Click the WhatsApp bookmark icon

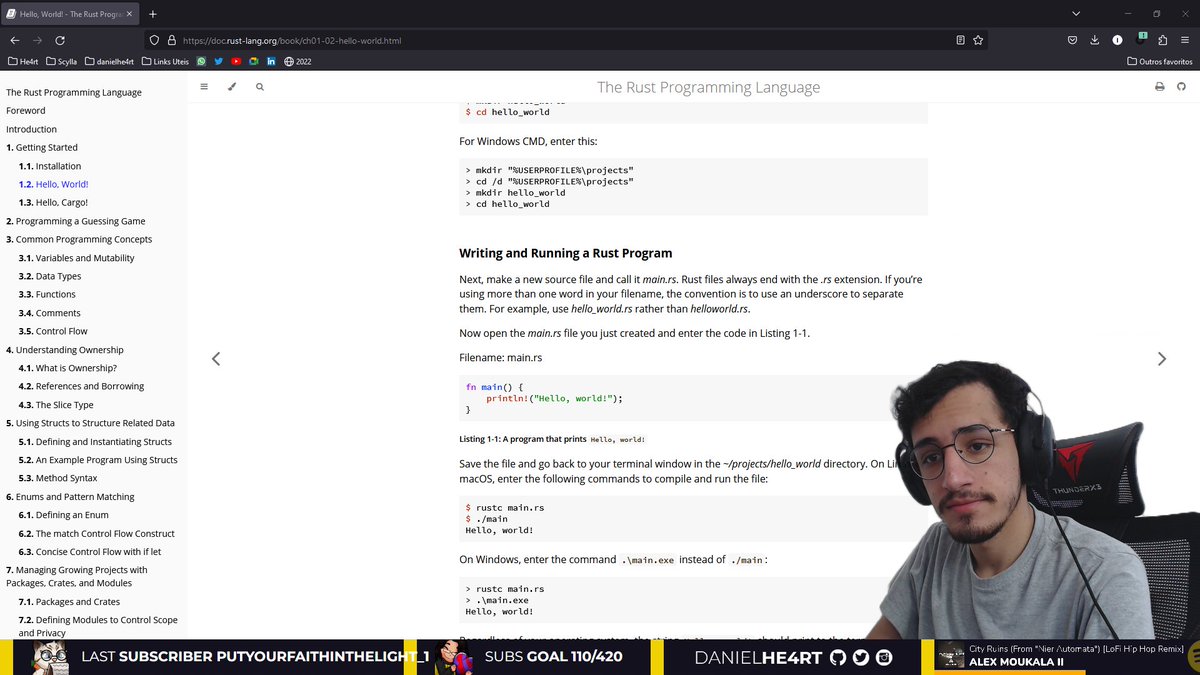point(201,60)
